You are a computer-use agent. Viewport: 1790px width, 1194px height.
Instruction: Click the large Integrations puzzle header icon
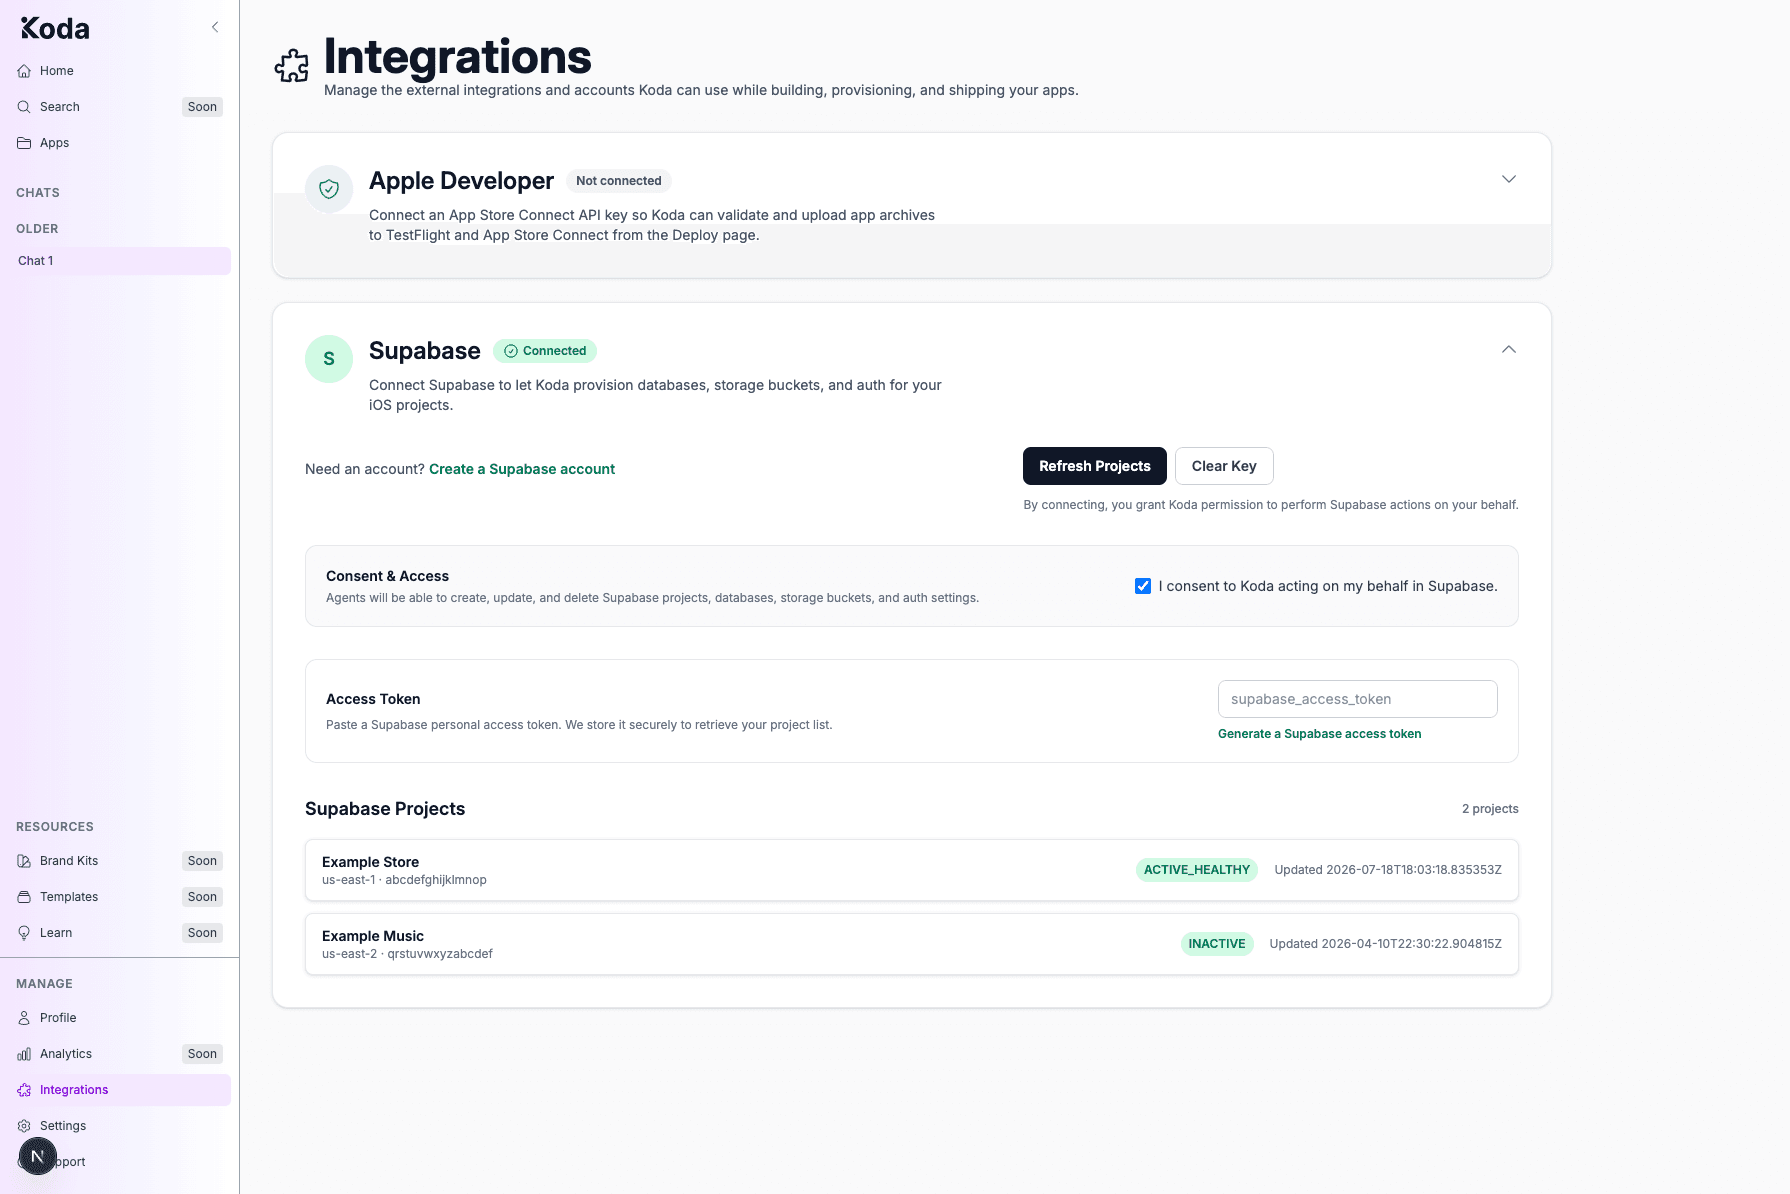[292, 66]
